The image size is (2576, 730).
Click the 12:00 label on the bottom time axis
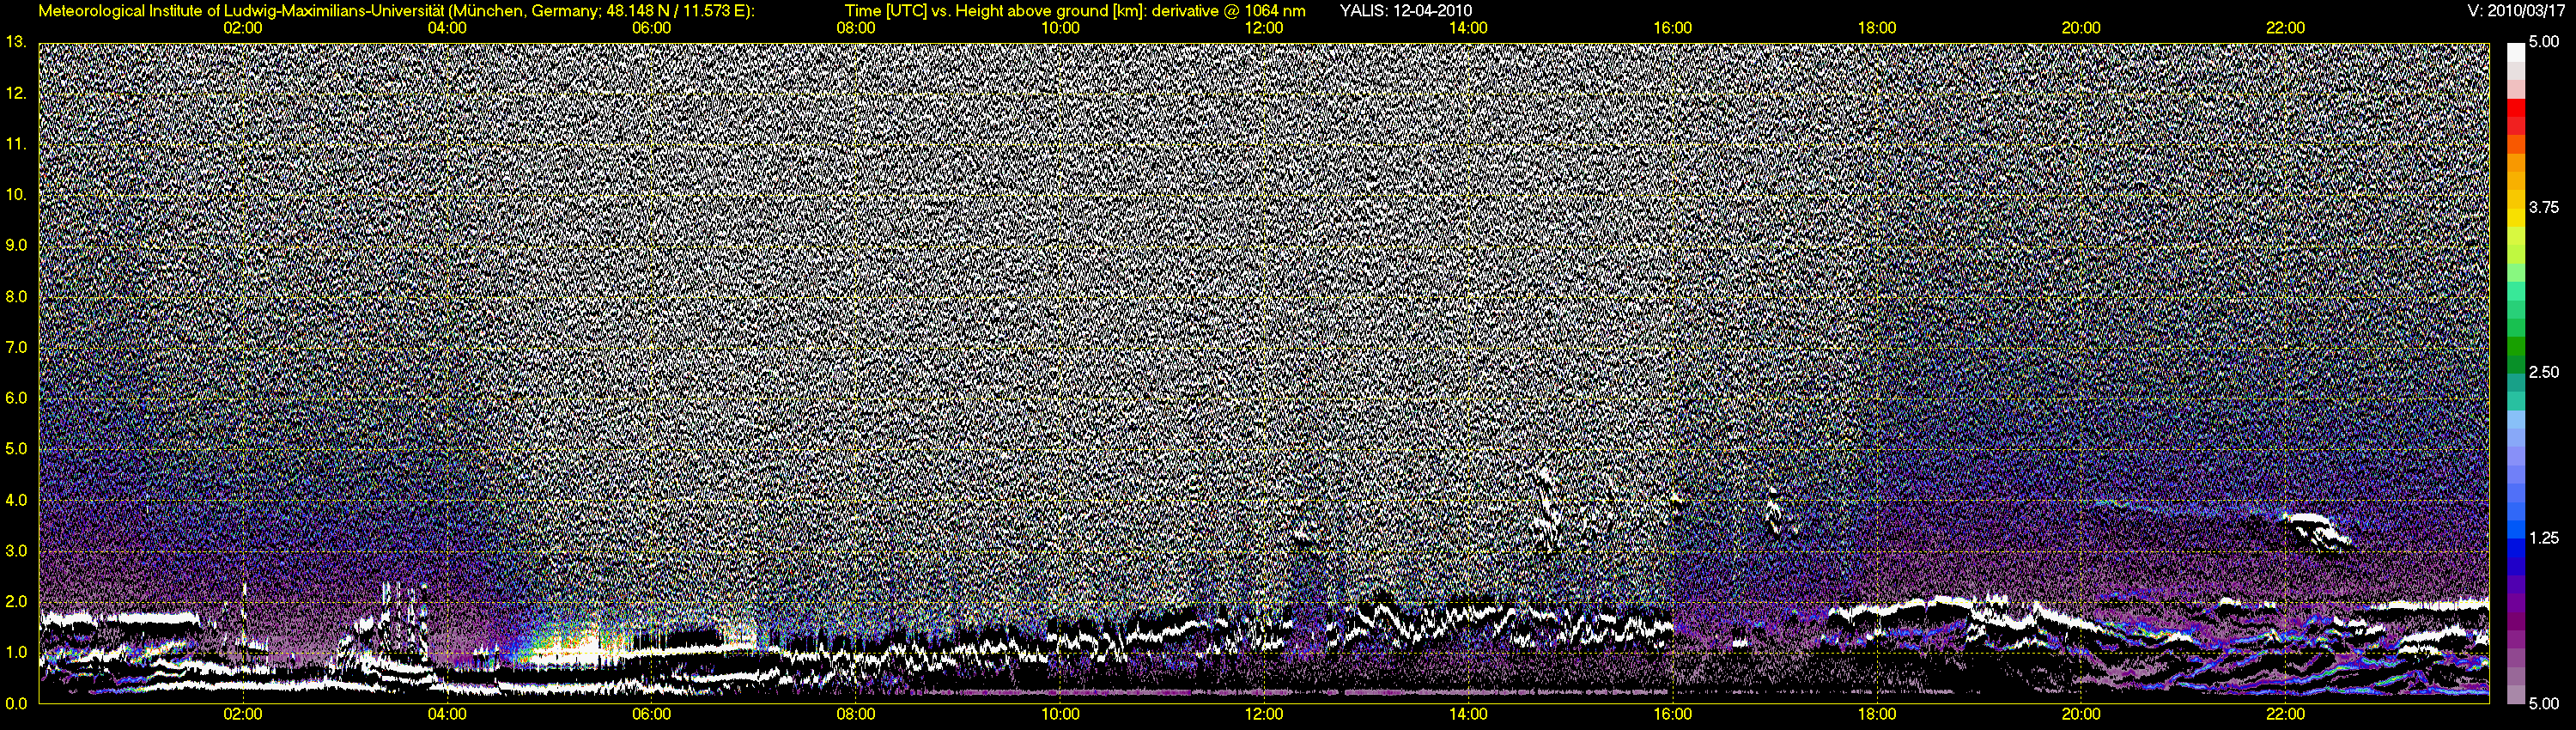pos(1264,714)
